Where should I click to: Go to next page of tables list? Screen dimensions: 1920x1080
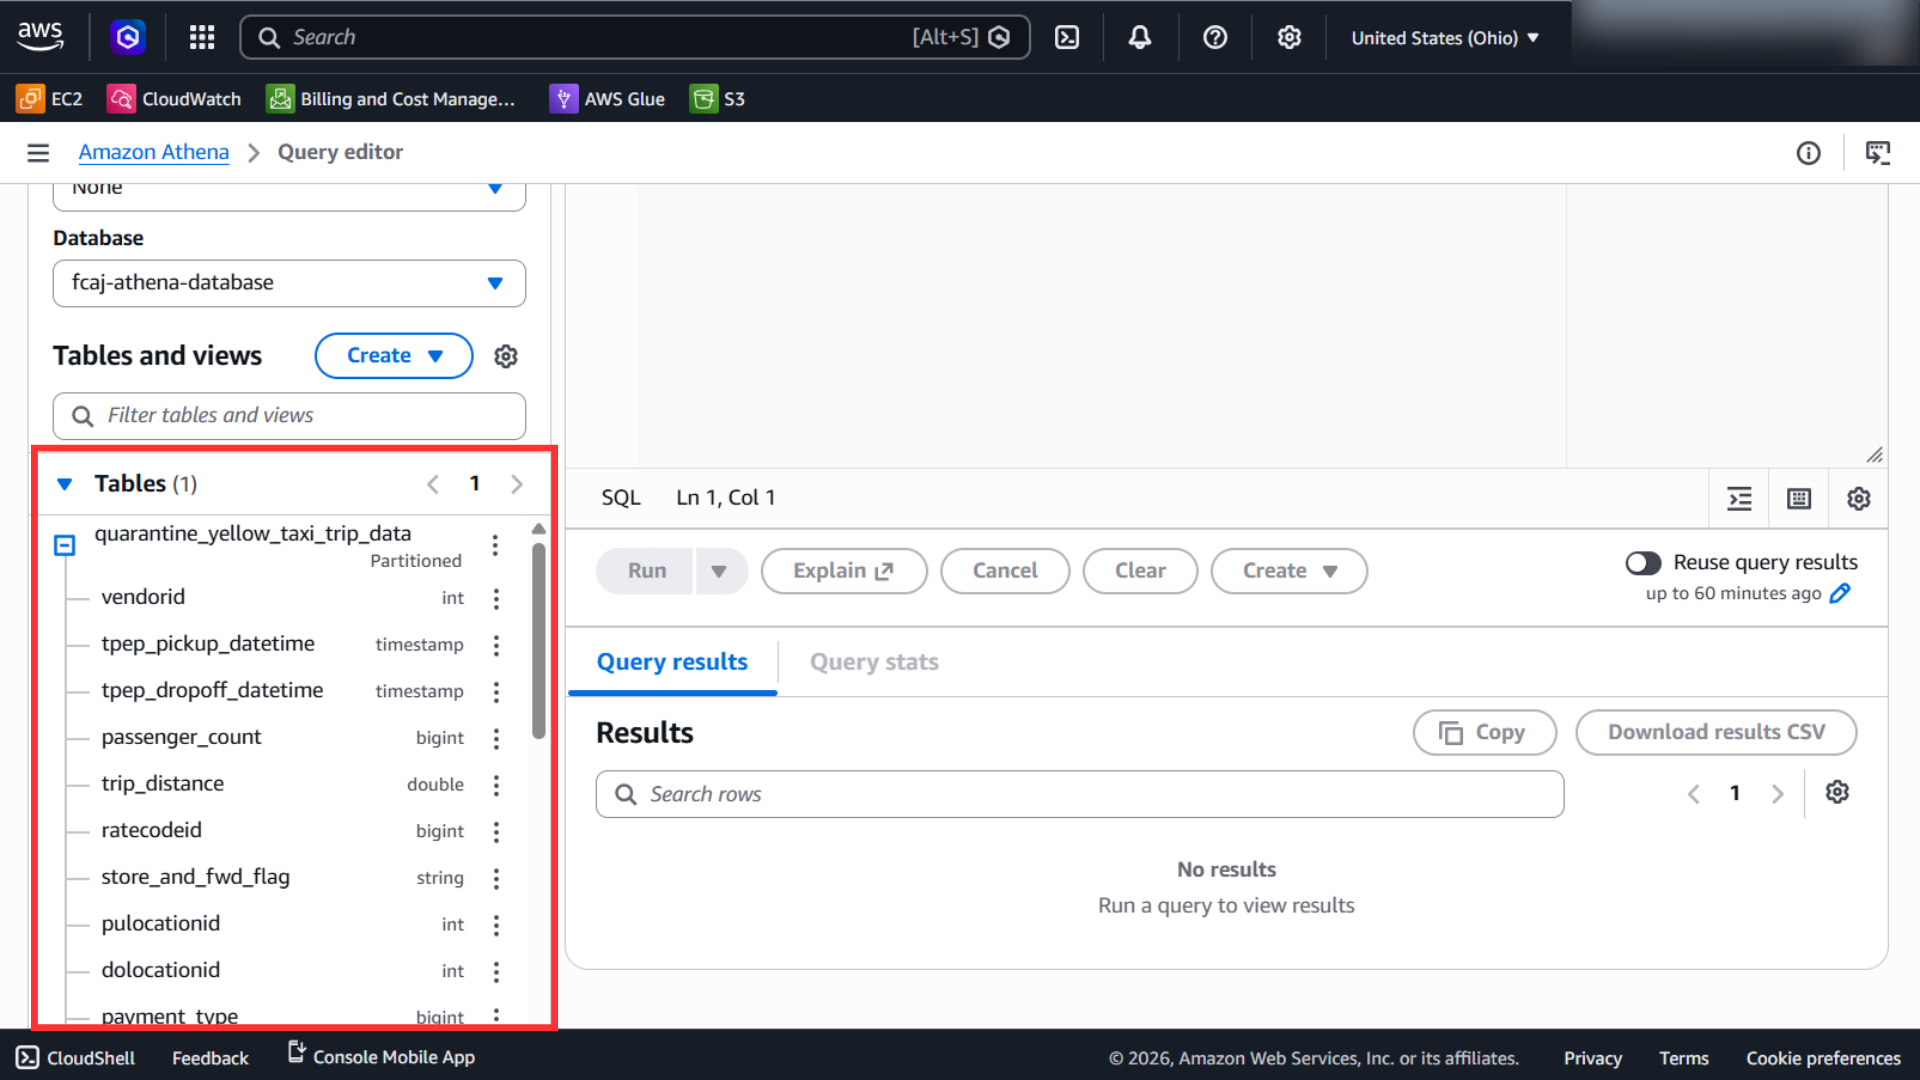(517, 484)
